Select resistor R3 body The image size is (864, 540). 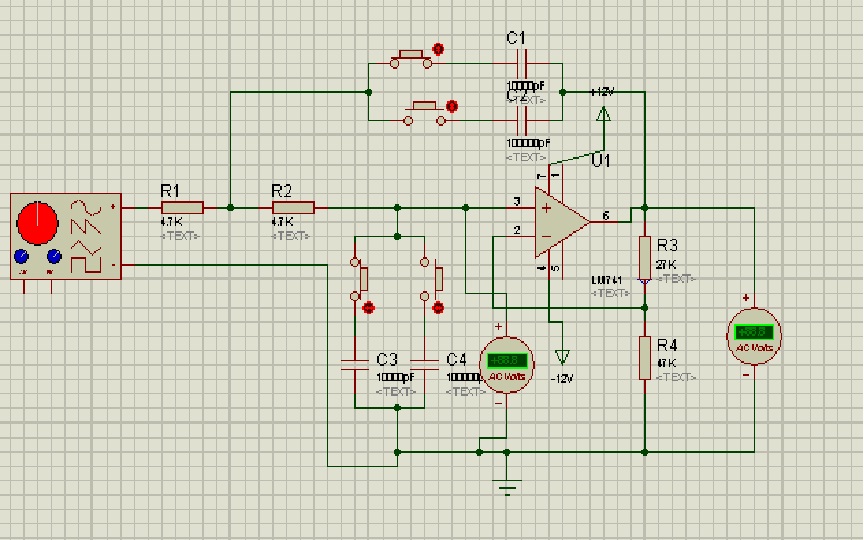pyautogui.click(x=645, y=258)
